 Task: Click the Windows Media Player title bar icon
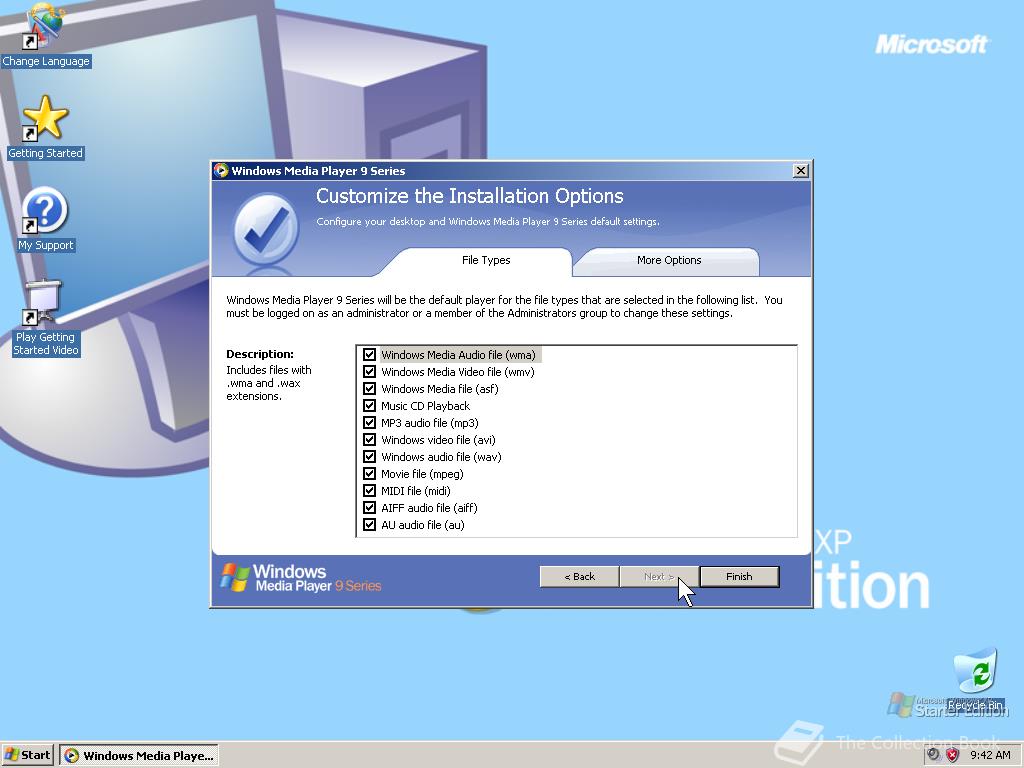coord(221,170)
